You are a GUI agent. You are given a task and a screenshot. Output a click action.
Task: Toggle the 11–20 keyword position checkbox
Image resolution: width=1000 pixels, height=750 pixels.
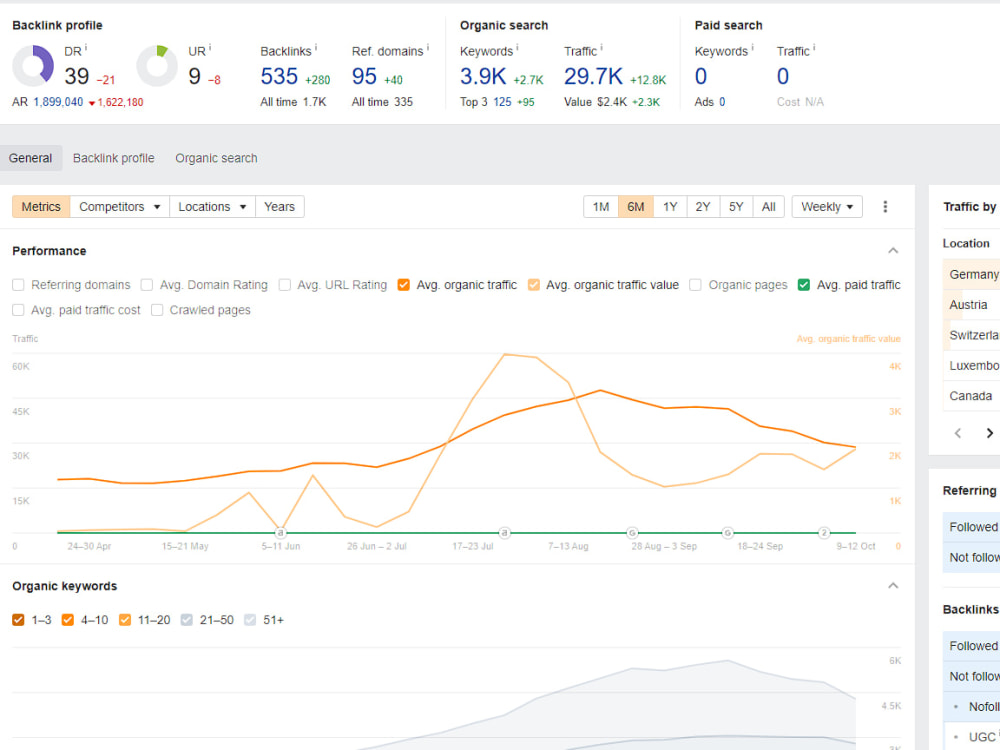pyautogui.click(x=125, y=620)
